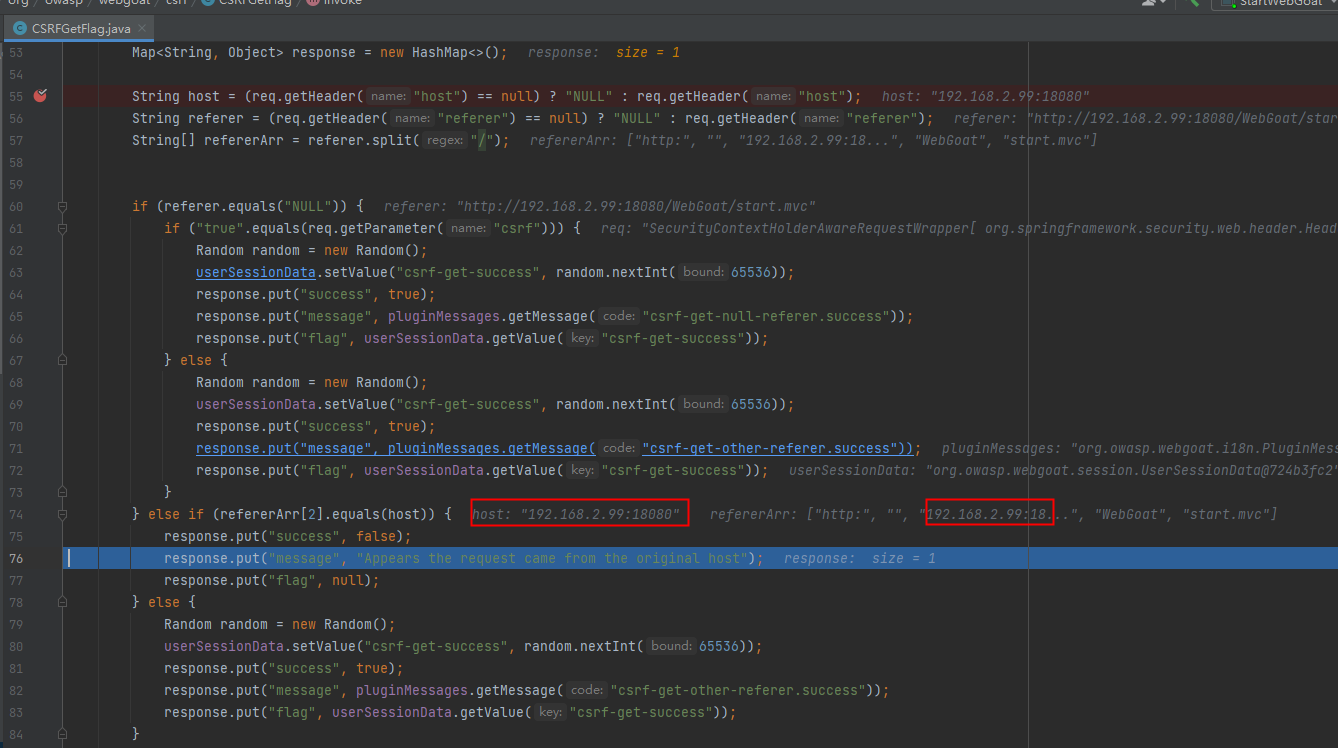Click inline host value on line 55

985,96
